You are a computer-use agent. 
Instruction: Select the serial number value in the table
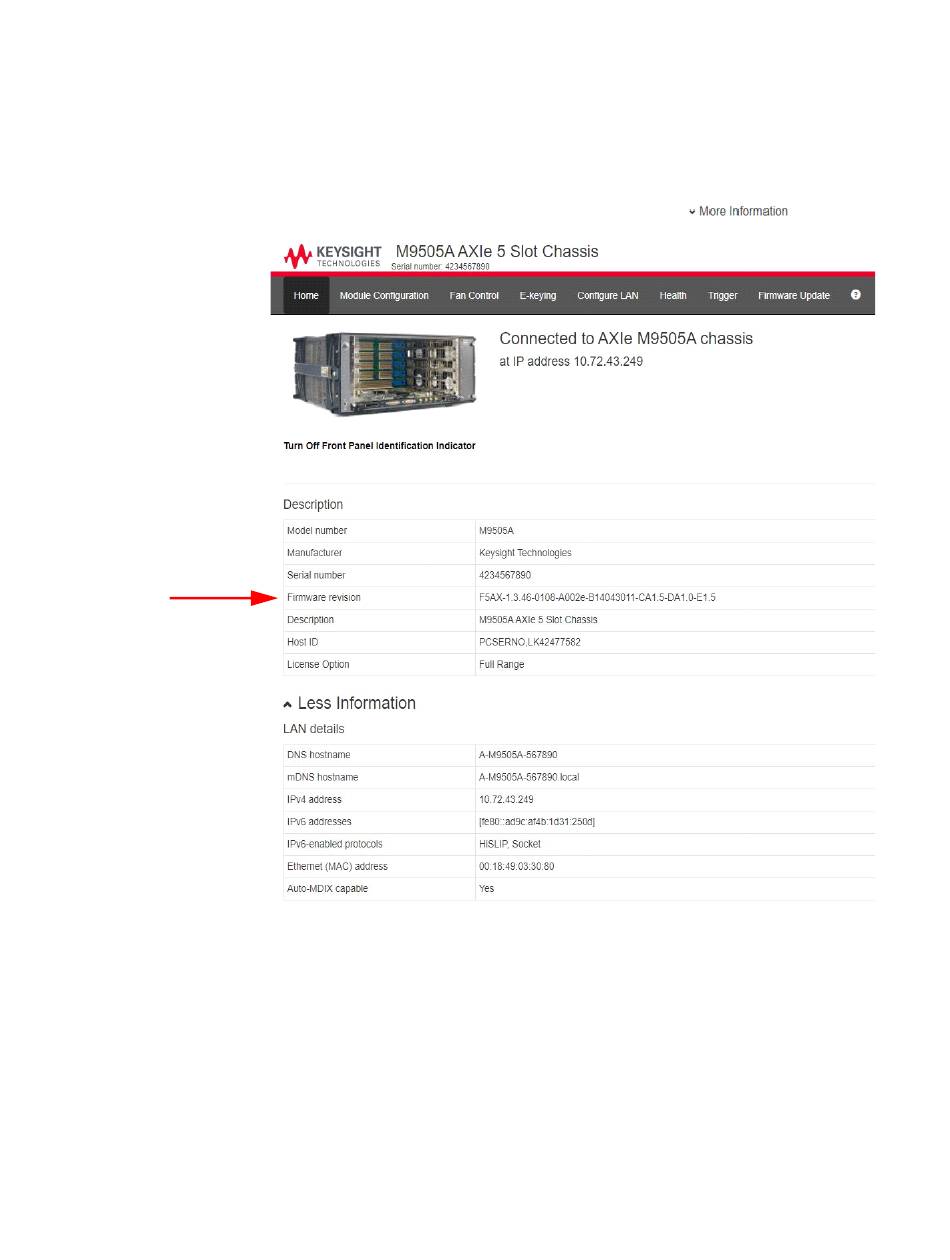click(x=506, y=576)
